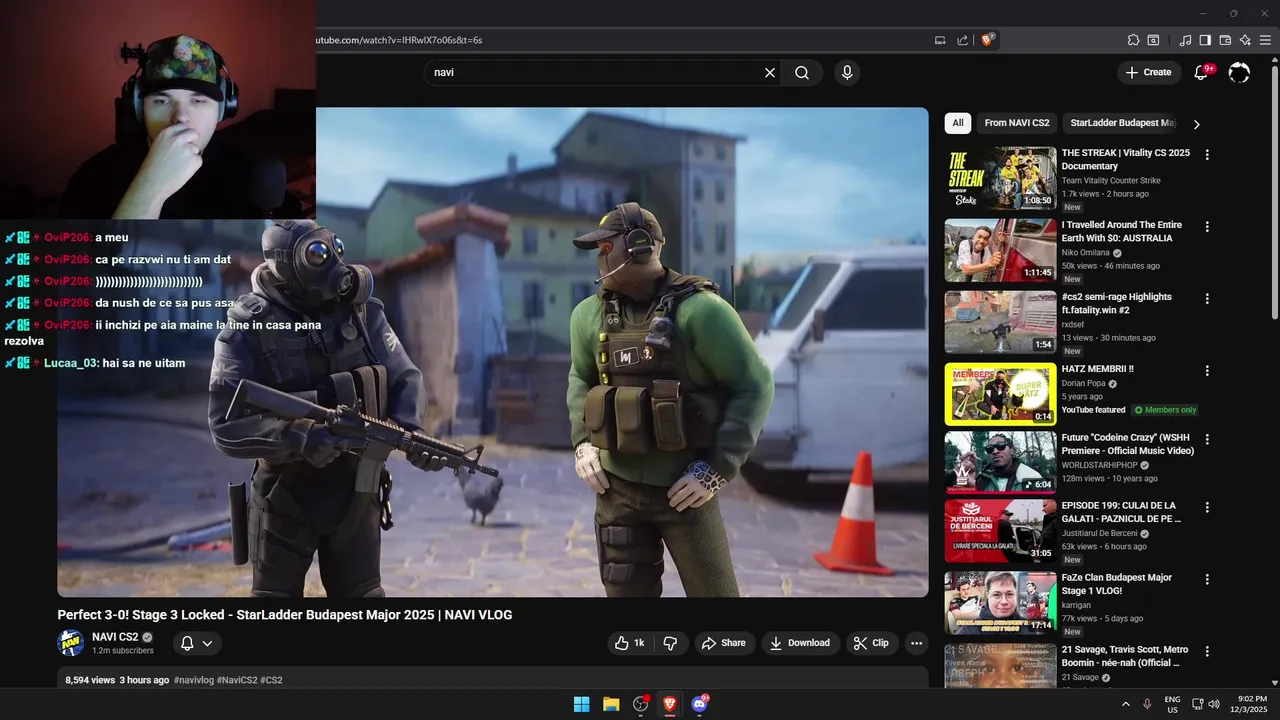
Task: Open options for Travelled Around Earth video
Action: [1207, 227]
